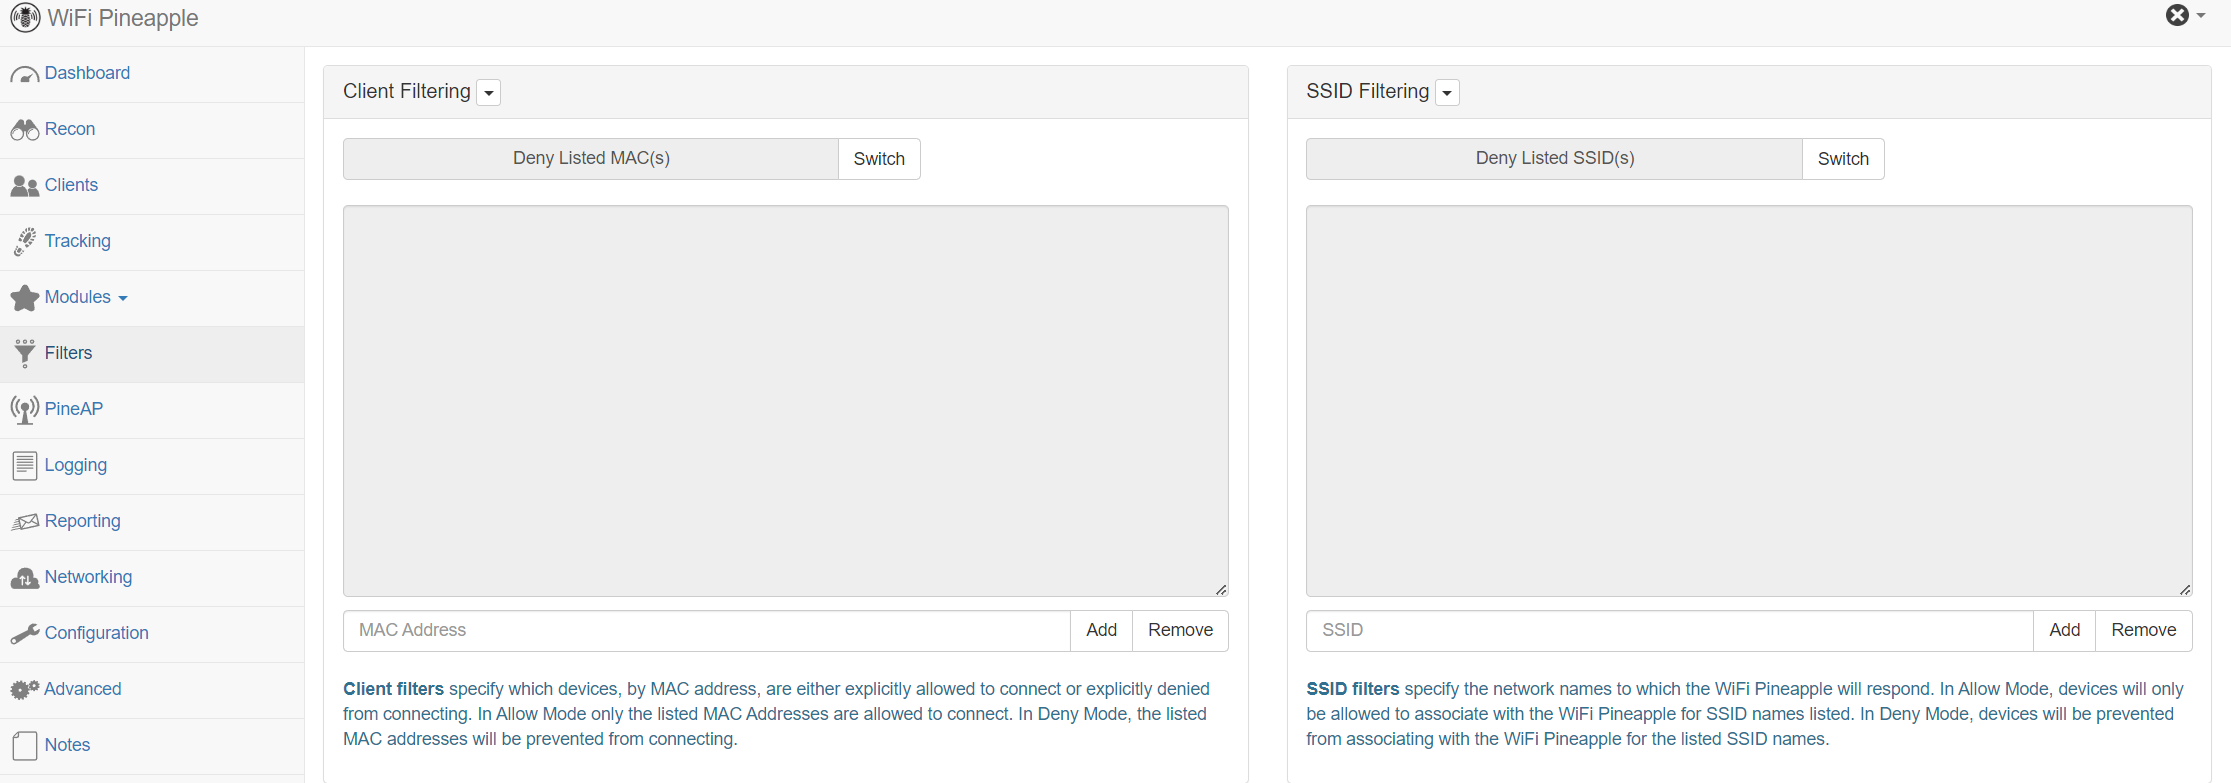Focus the SSID input field

click(1670, 630)
